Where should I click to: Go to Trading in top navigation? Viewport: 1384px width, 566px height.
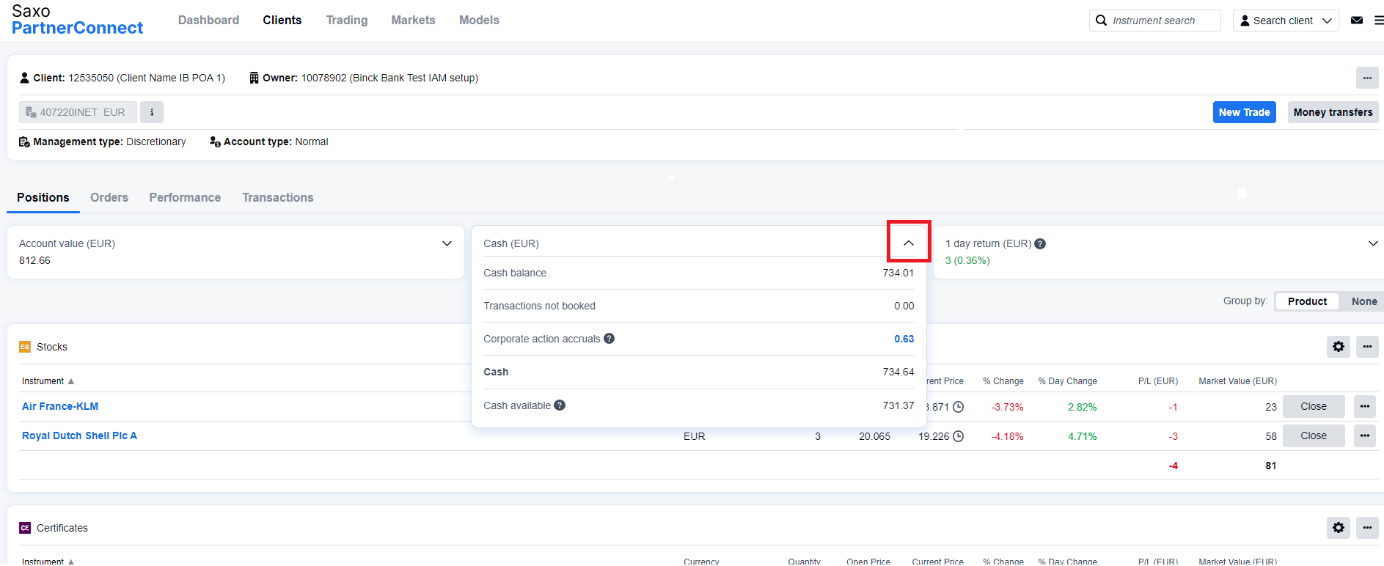point(347,20)
